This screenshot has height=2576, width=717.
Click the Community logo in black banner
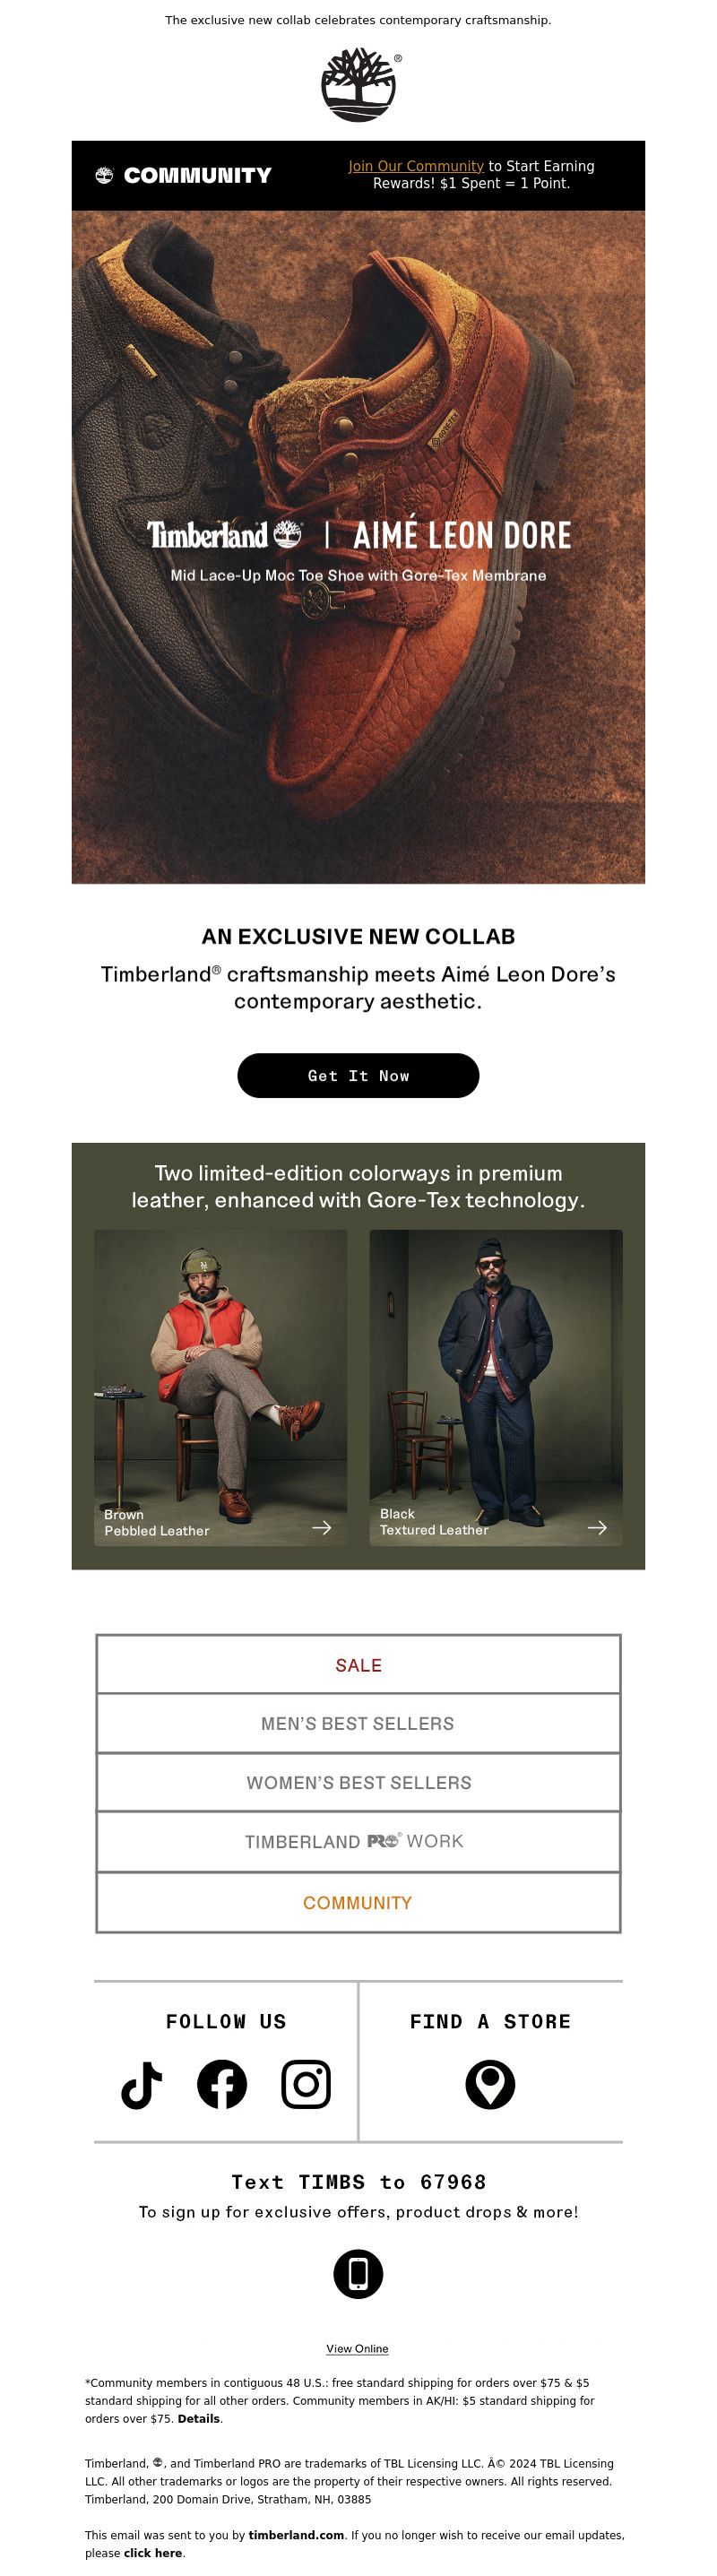183,175
